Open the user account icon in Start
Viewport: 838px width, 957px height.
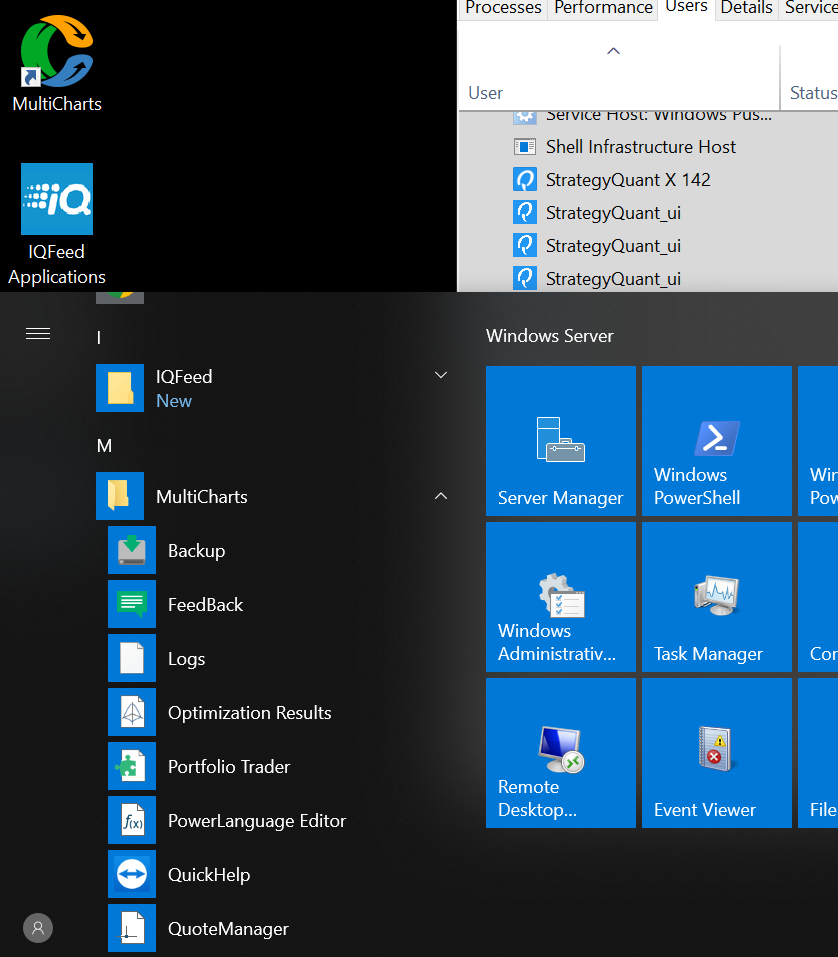pyautogui.click(x=38, y=928)
